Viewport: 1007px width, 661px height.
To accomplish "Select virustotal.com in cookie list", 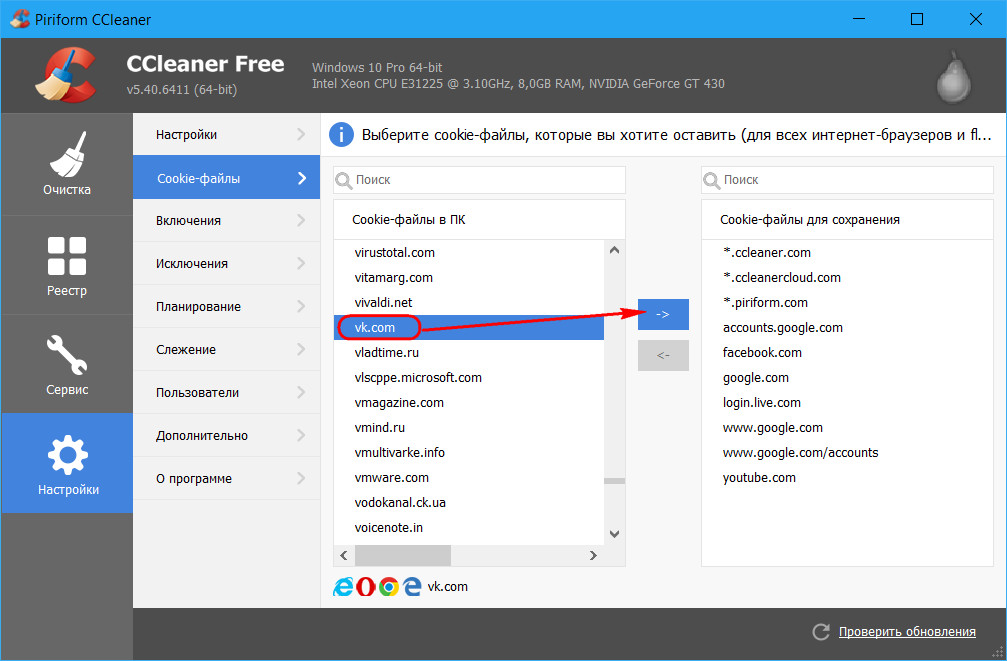I will click(x=469, y=252).
